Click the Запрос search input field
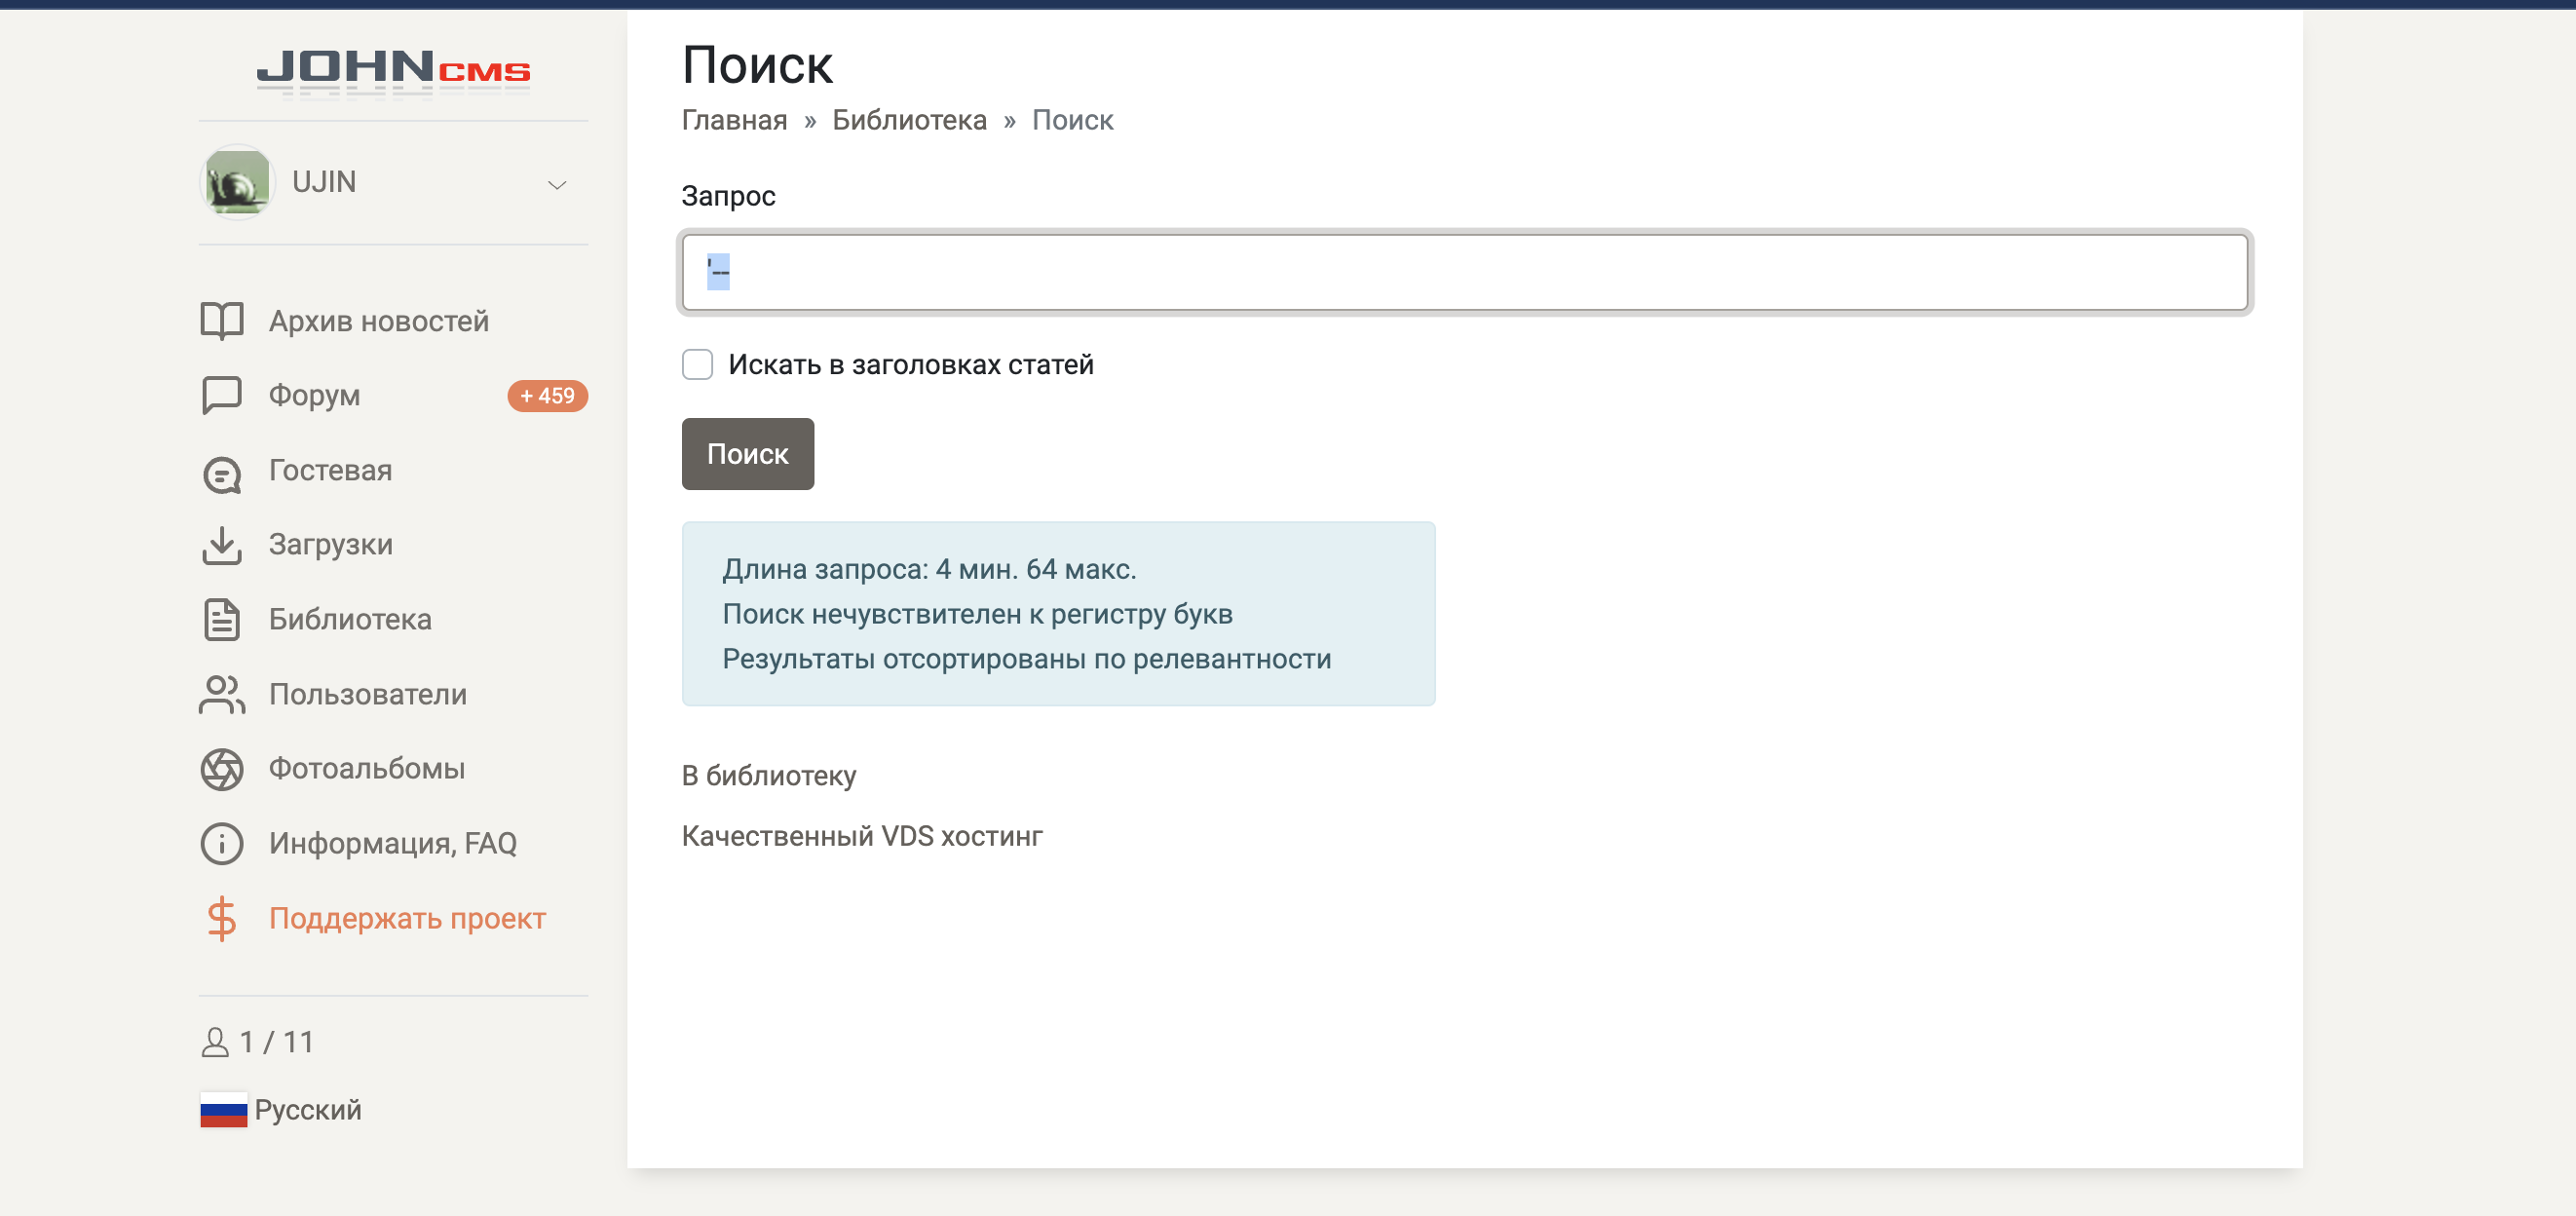2576x1216 pixels. coord(1464,272)
